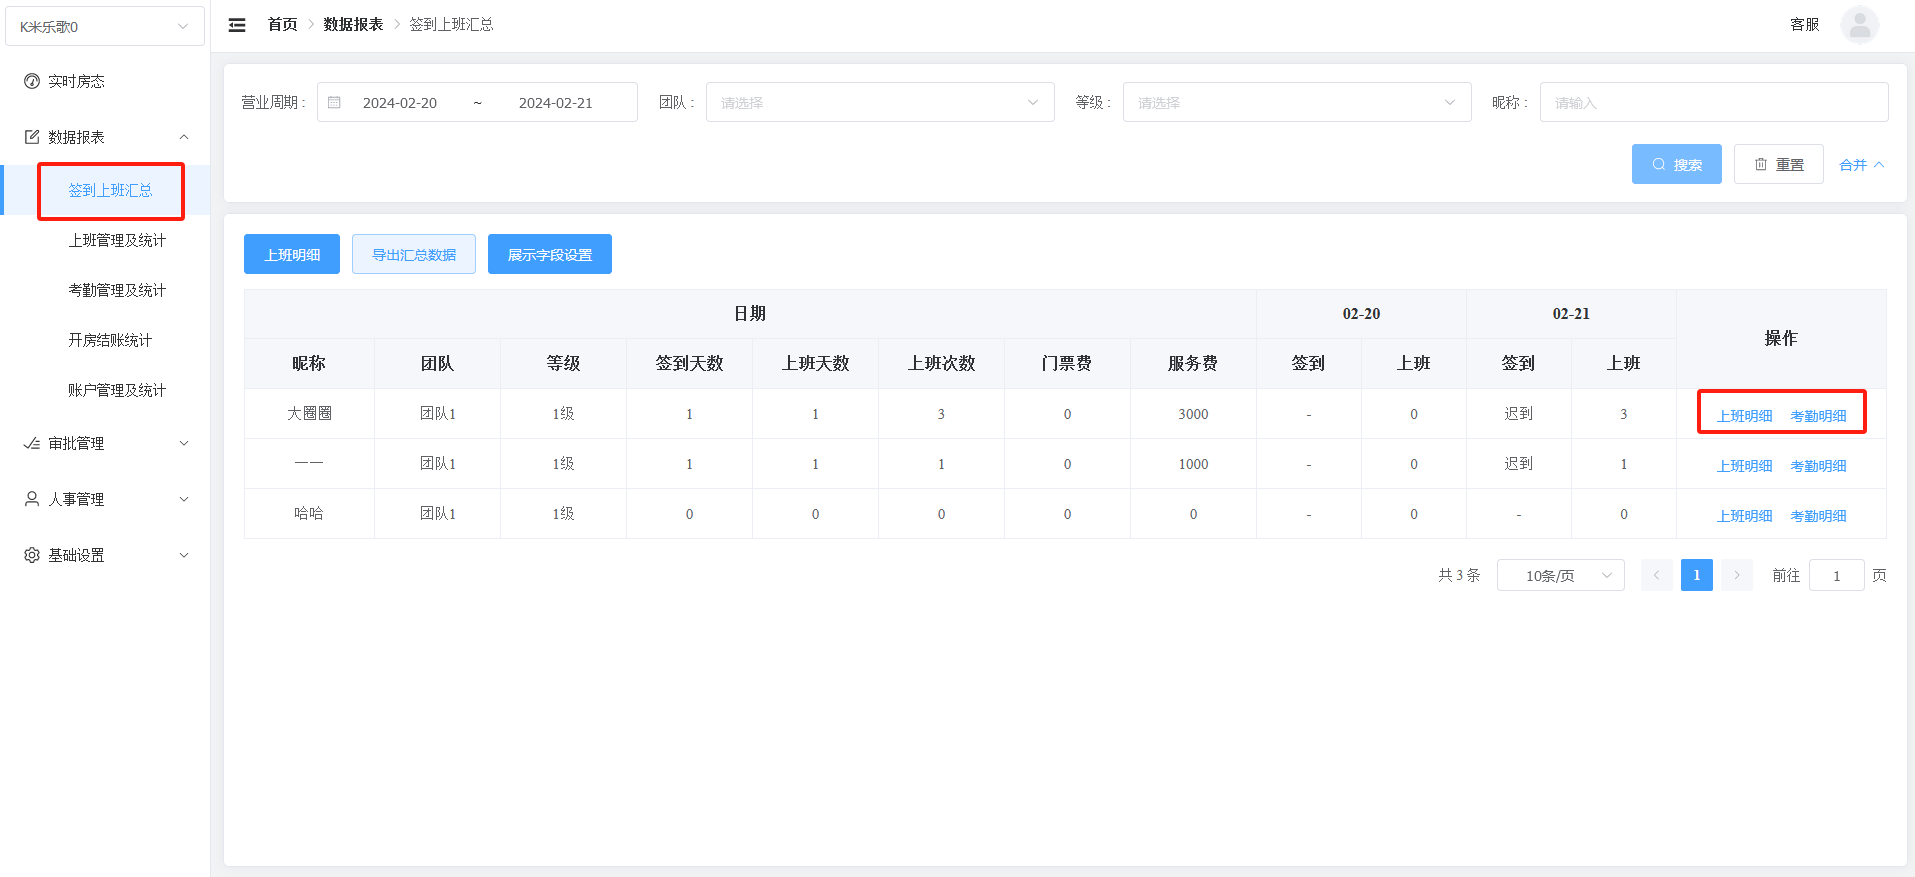
Task: Select page 1 in pagination
Action: (x=1697, y=575)
